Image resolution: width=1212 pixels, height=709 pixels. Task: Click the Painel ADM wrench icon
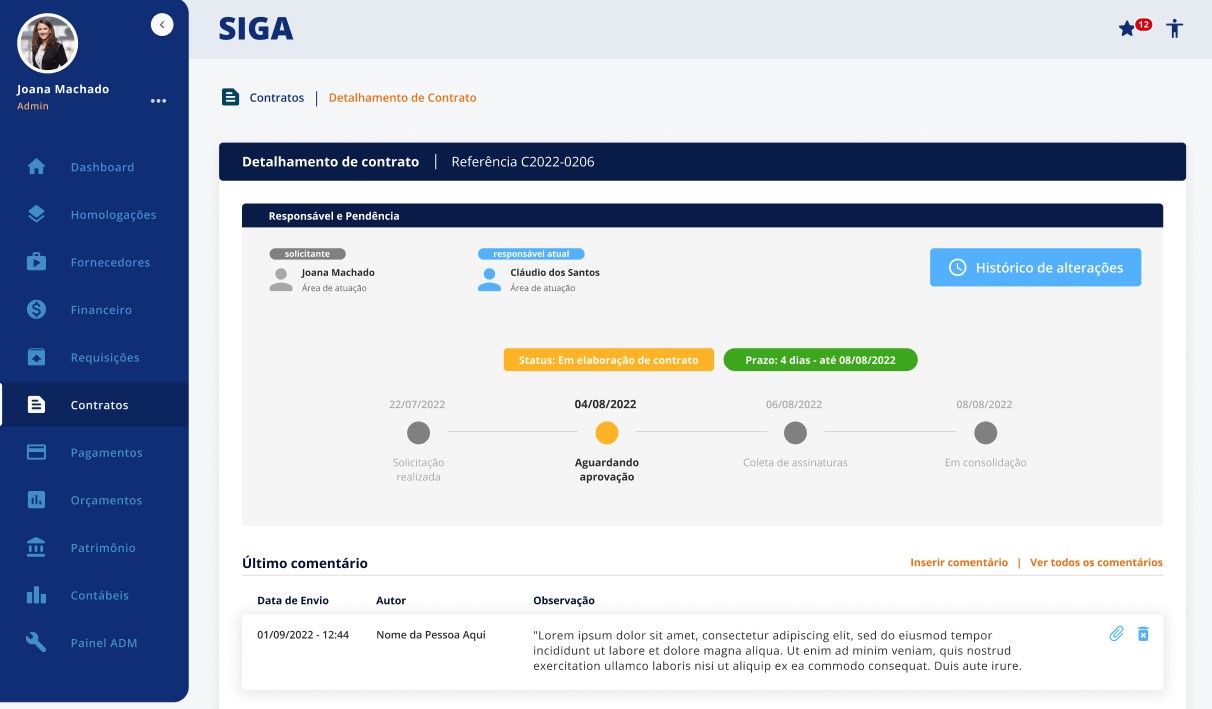37,643
